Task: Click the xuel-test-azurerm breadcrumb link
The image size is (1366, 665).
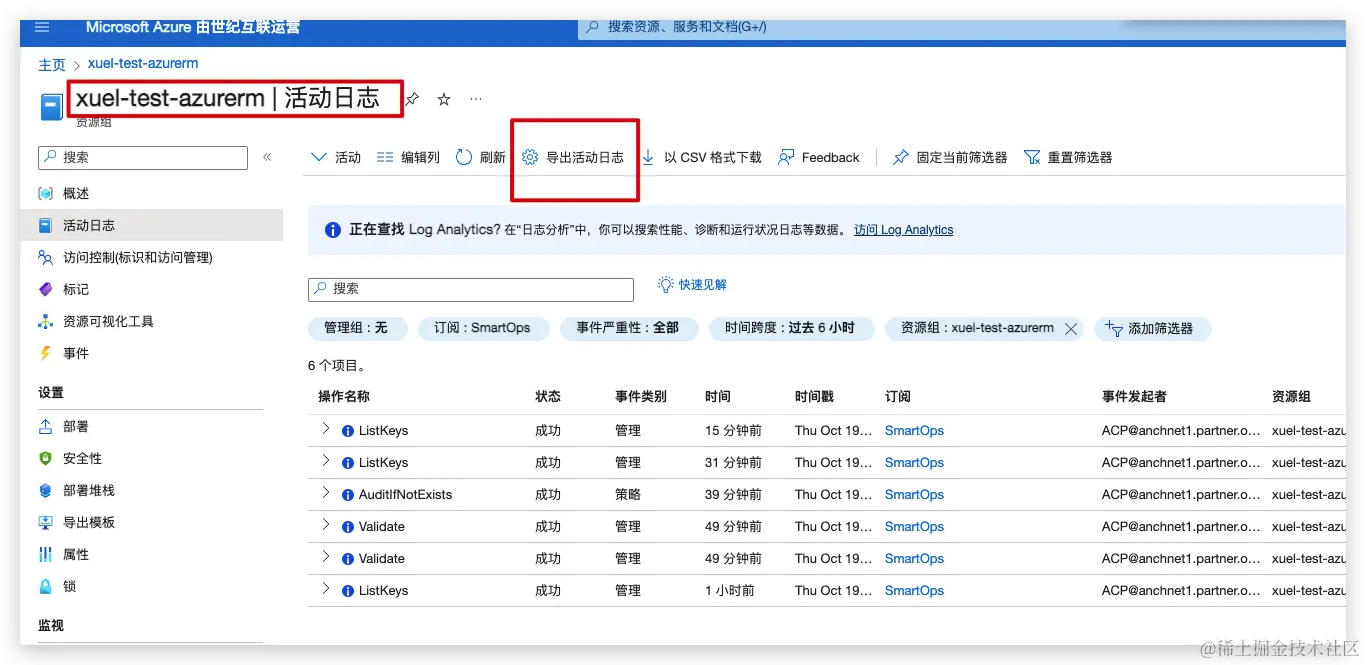Action: click(x=143, y=63)
